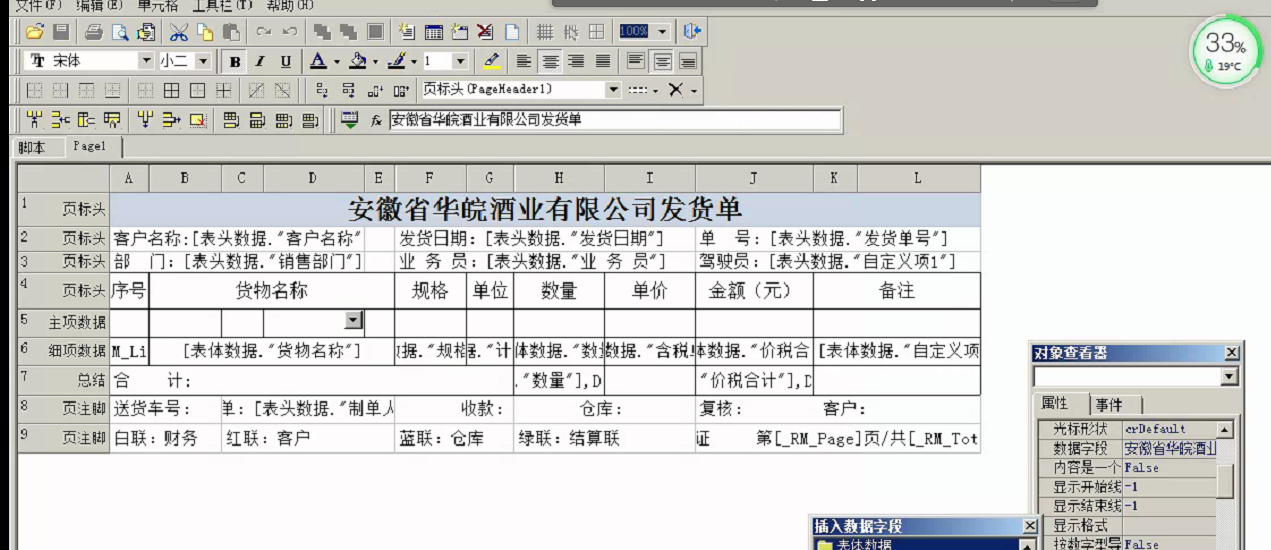The image size is (1271, 550).
Task: Set vertical align top
Action: 636,61
